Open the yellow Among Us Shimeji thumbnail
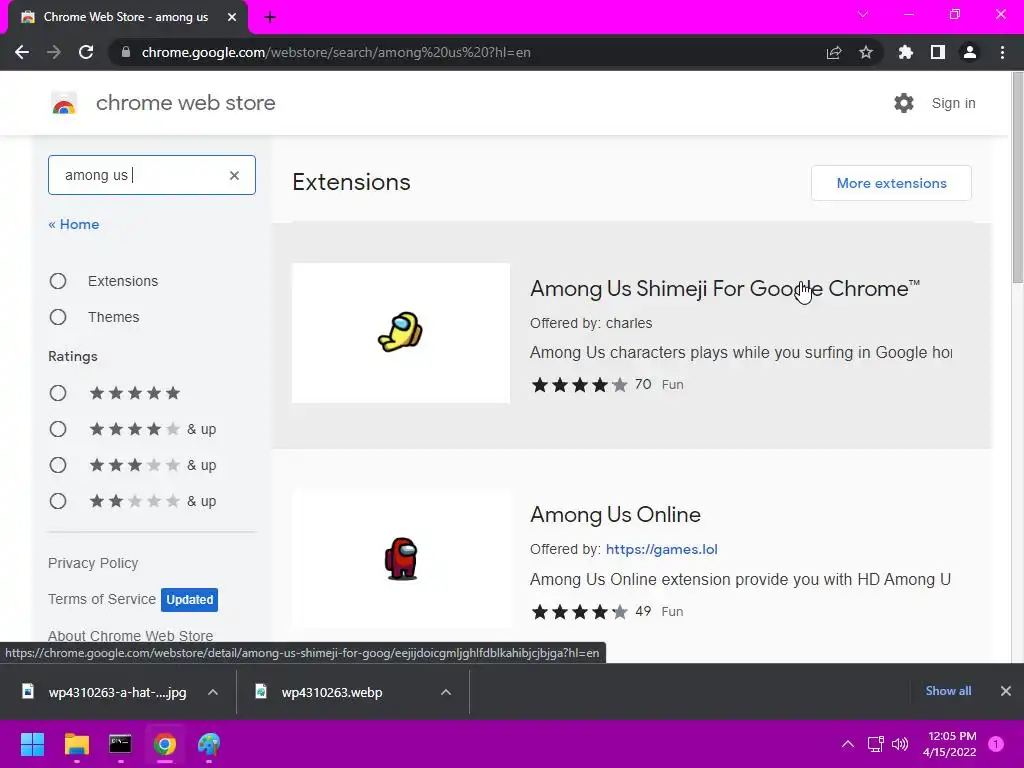The image size is (1024, 768). click(x=400, y=333)
